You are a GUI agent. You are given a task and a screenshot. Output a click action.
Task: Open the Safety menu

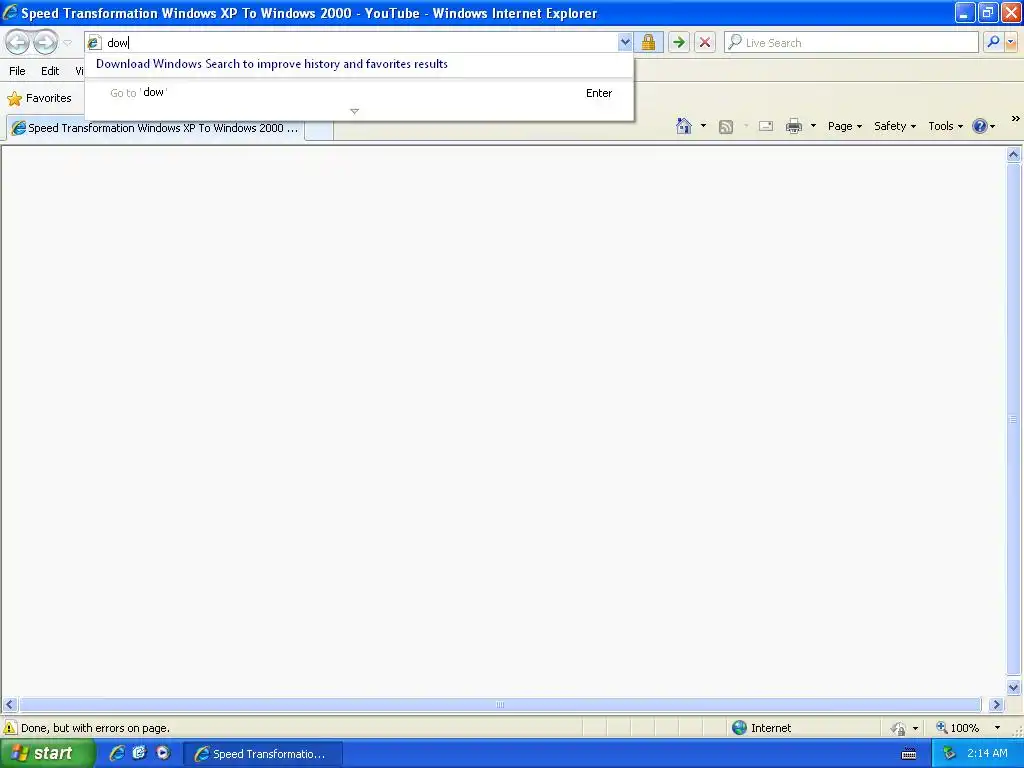[x=895, y=126]
